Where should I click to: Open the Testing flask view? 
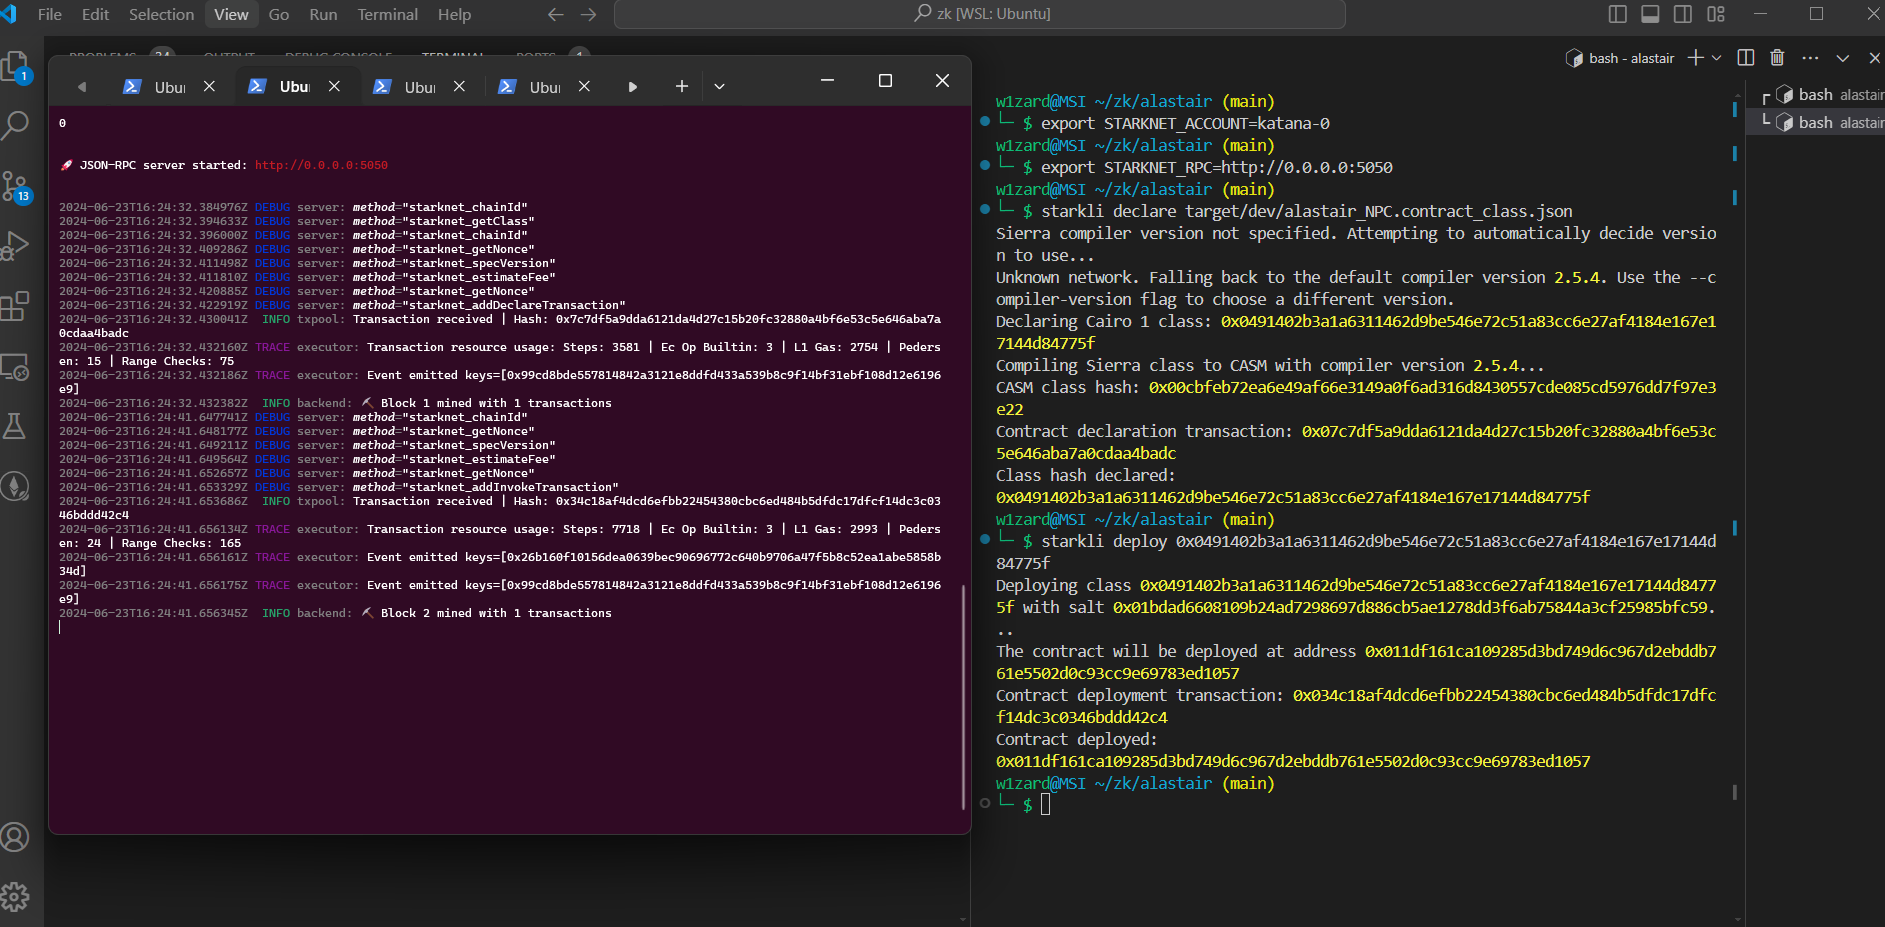pyautogui.click(x=15, y=426)
